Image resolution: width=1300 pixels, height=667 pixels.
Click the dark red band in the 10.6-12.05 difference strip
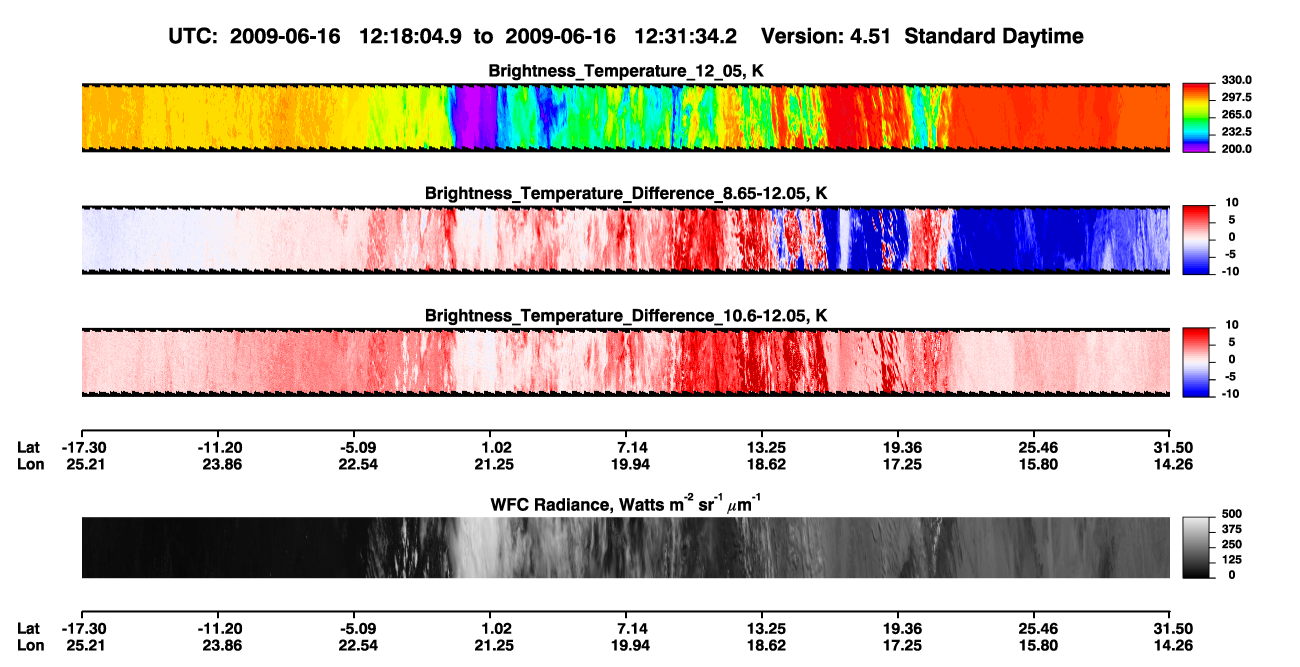(x=750, y=362)
